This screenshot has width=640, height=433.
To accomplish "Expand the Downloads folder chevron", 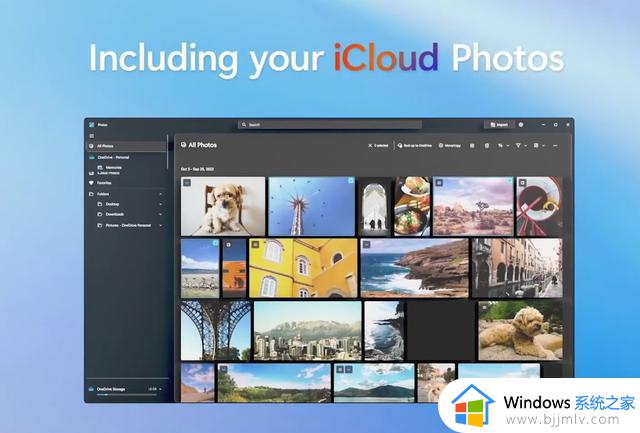I will coord(160,214).
